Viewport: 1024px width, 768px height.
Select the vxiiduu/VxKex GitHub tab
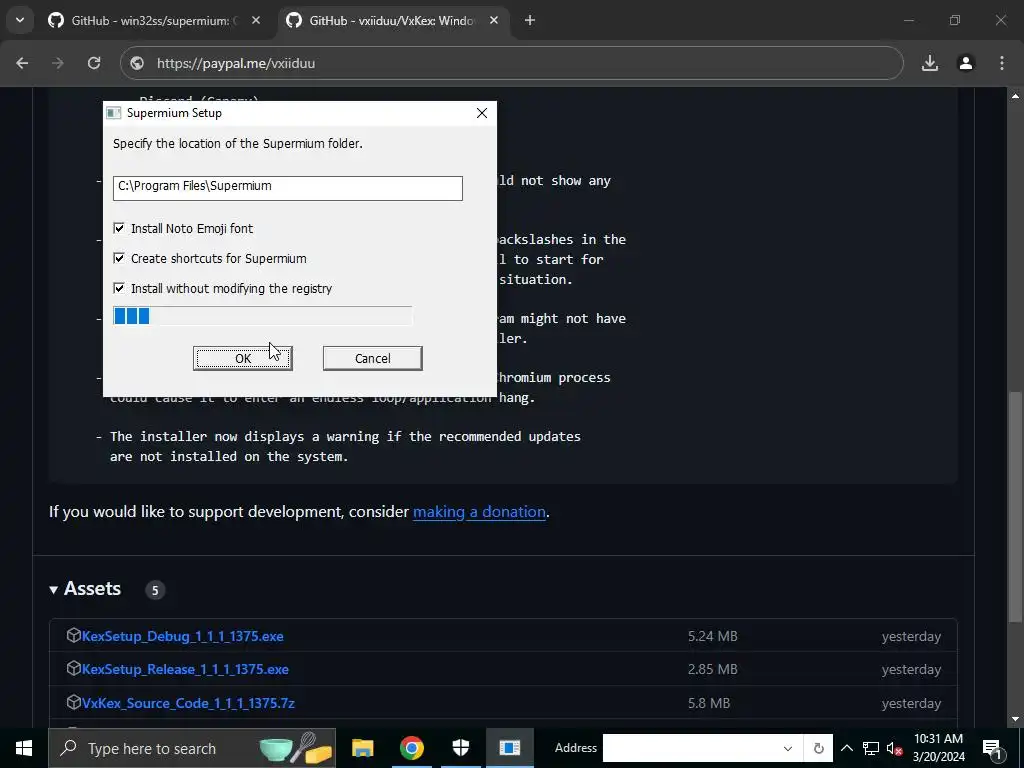click(x=394, y=20)
